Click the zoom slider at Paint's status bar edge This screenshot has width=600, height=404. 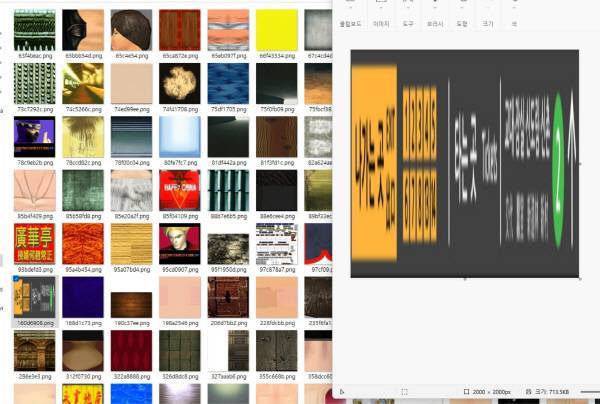coord(590,392)
